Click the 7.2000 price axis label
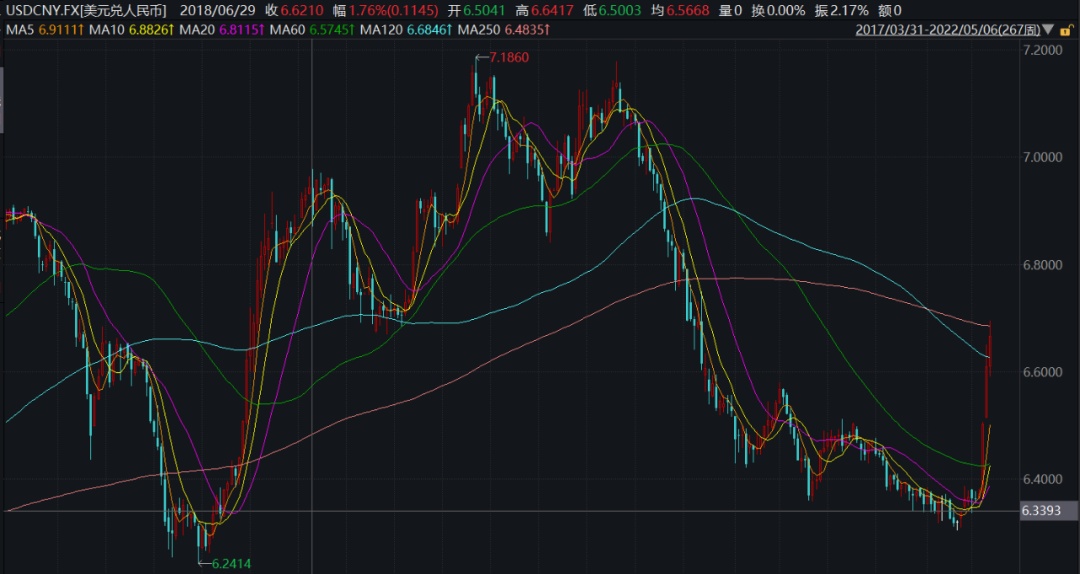The height and width of the screenshot is (574, 1080). coord(1041,50)
